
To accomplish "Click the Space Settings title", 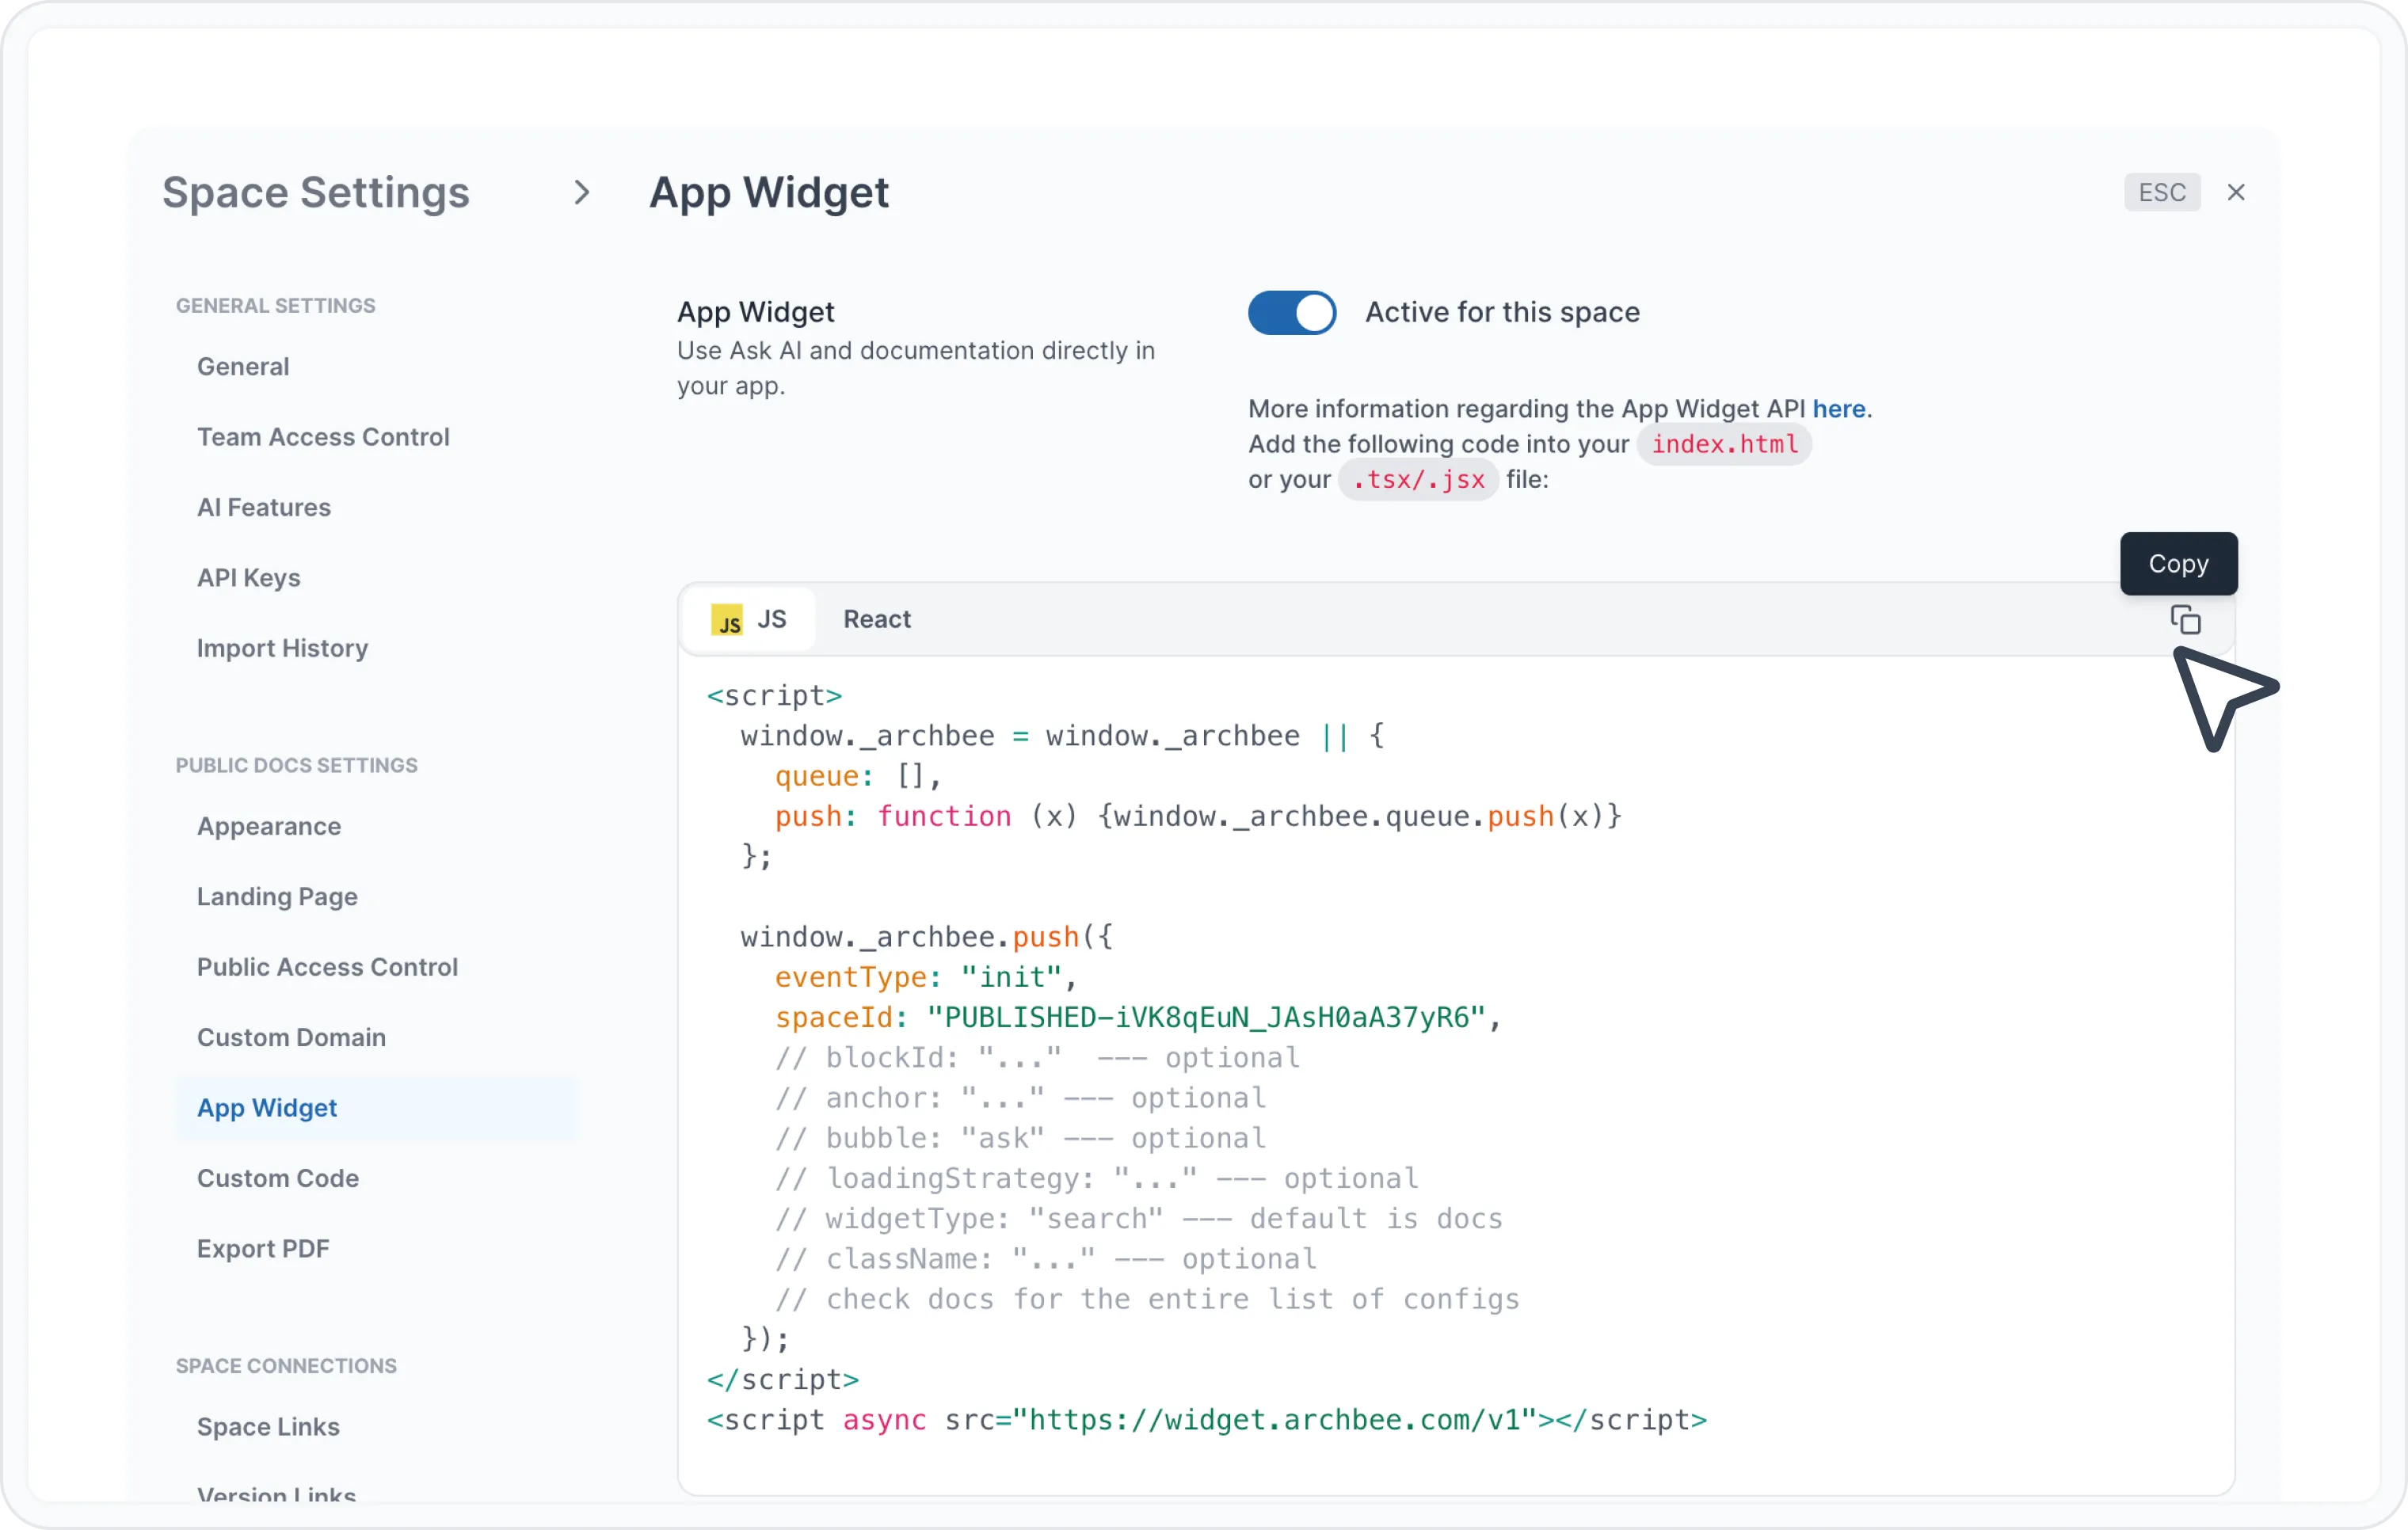I will [316, 192].
